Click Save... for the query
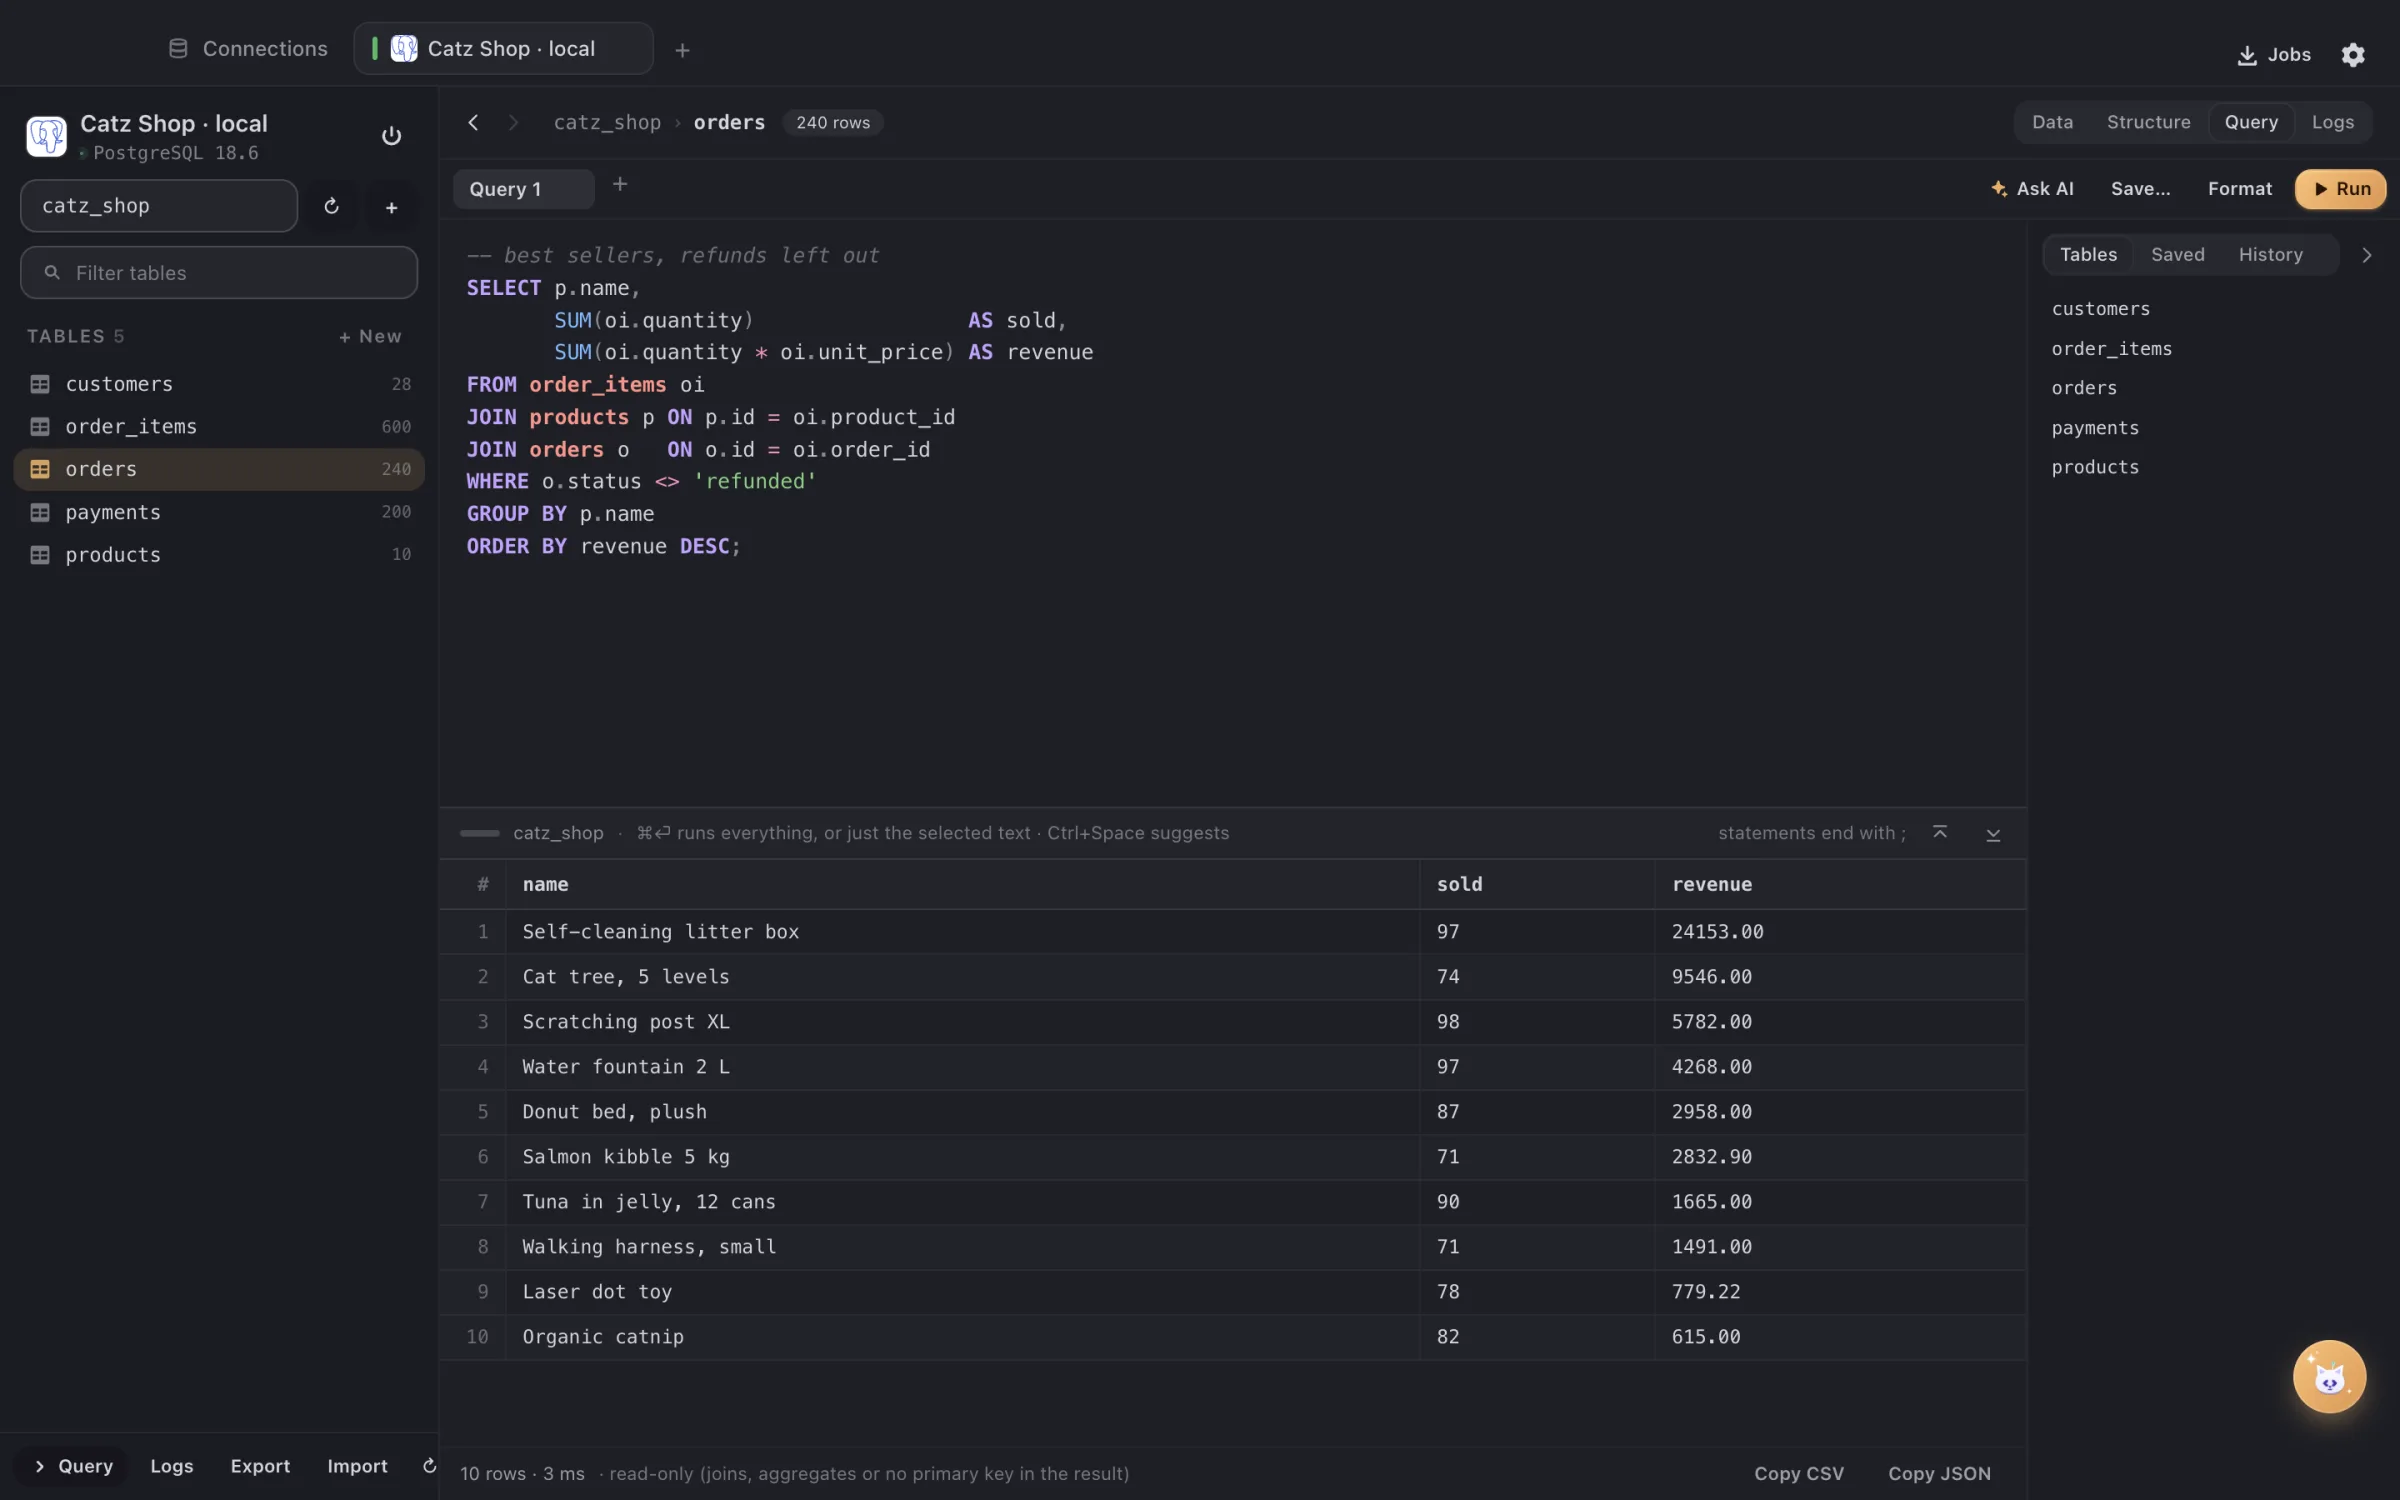The width and height of the screenshot is (2400, 1500). pos(2140,189)
